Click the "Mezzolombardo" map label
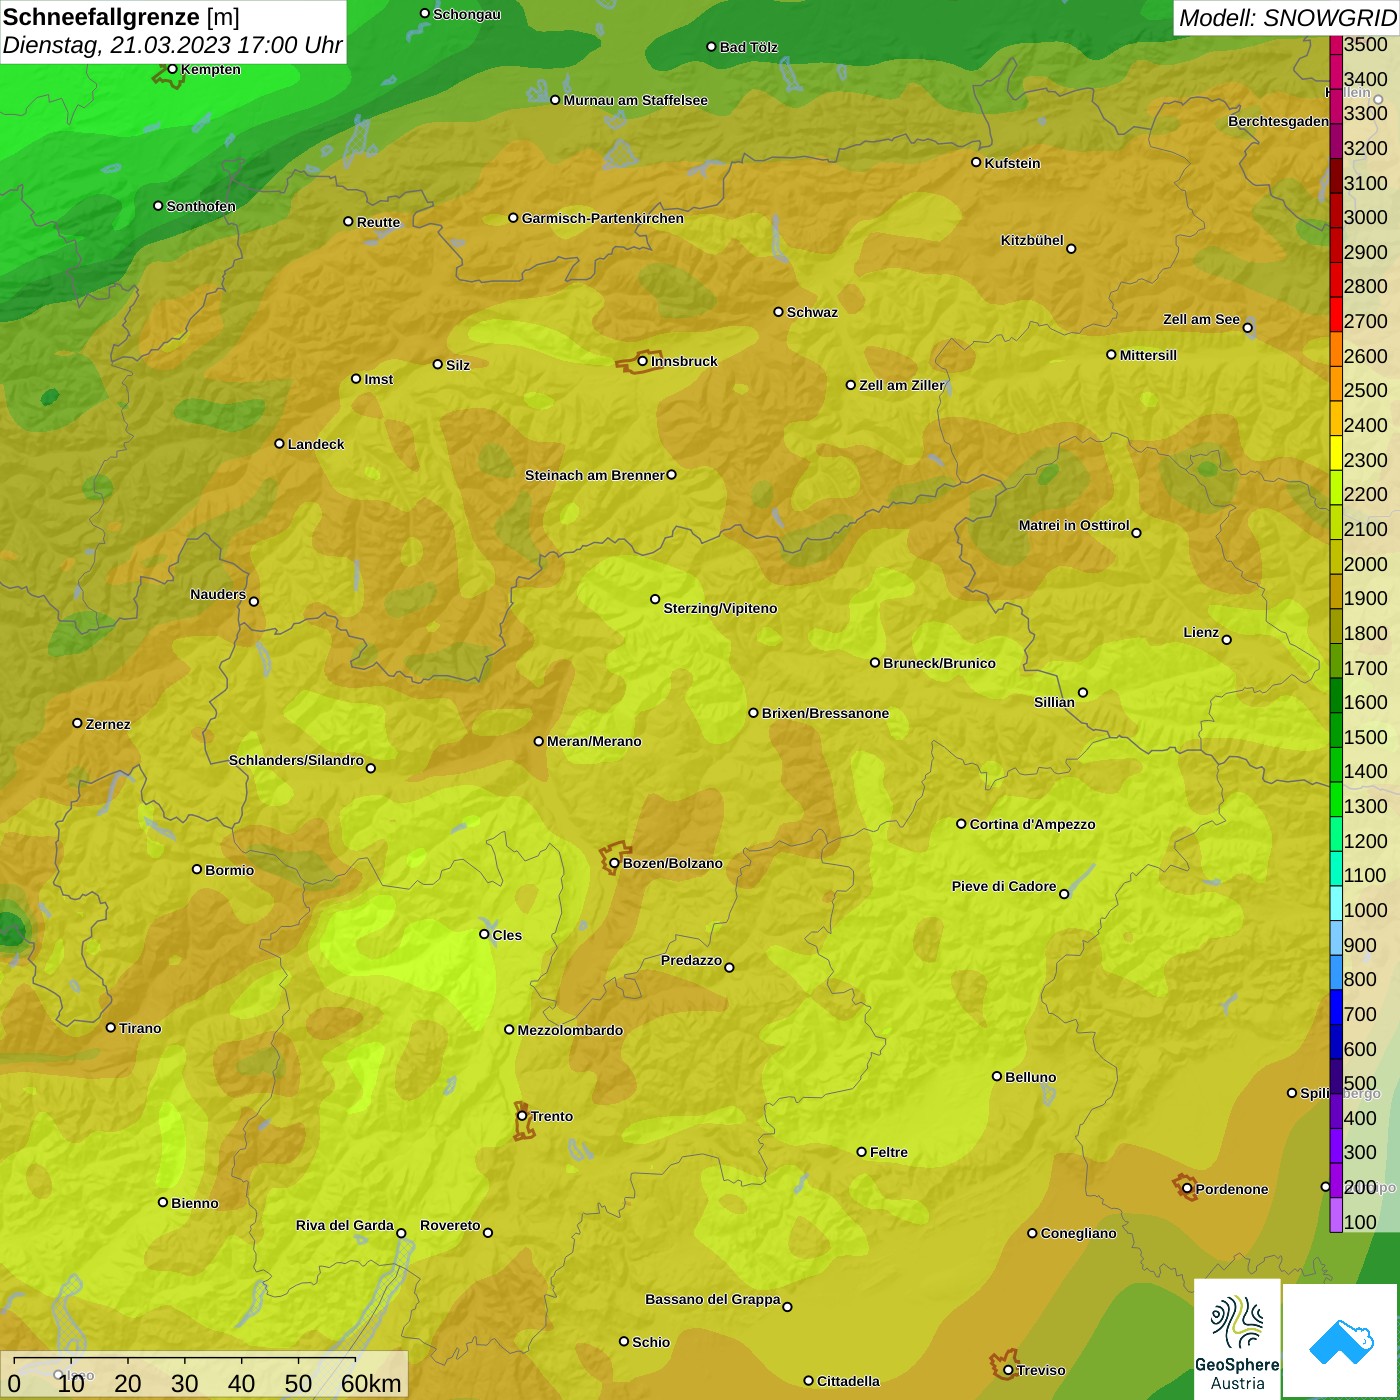The height and width of the screenshot is (1400, 1400). pyautogui.click(x=570, y=1030)
